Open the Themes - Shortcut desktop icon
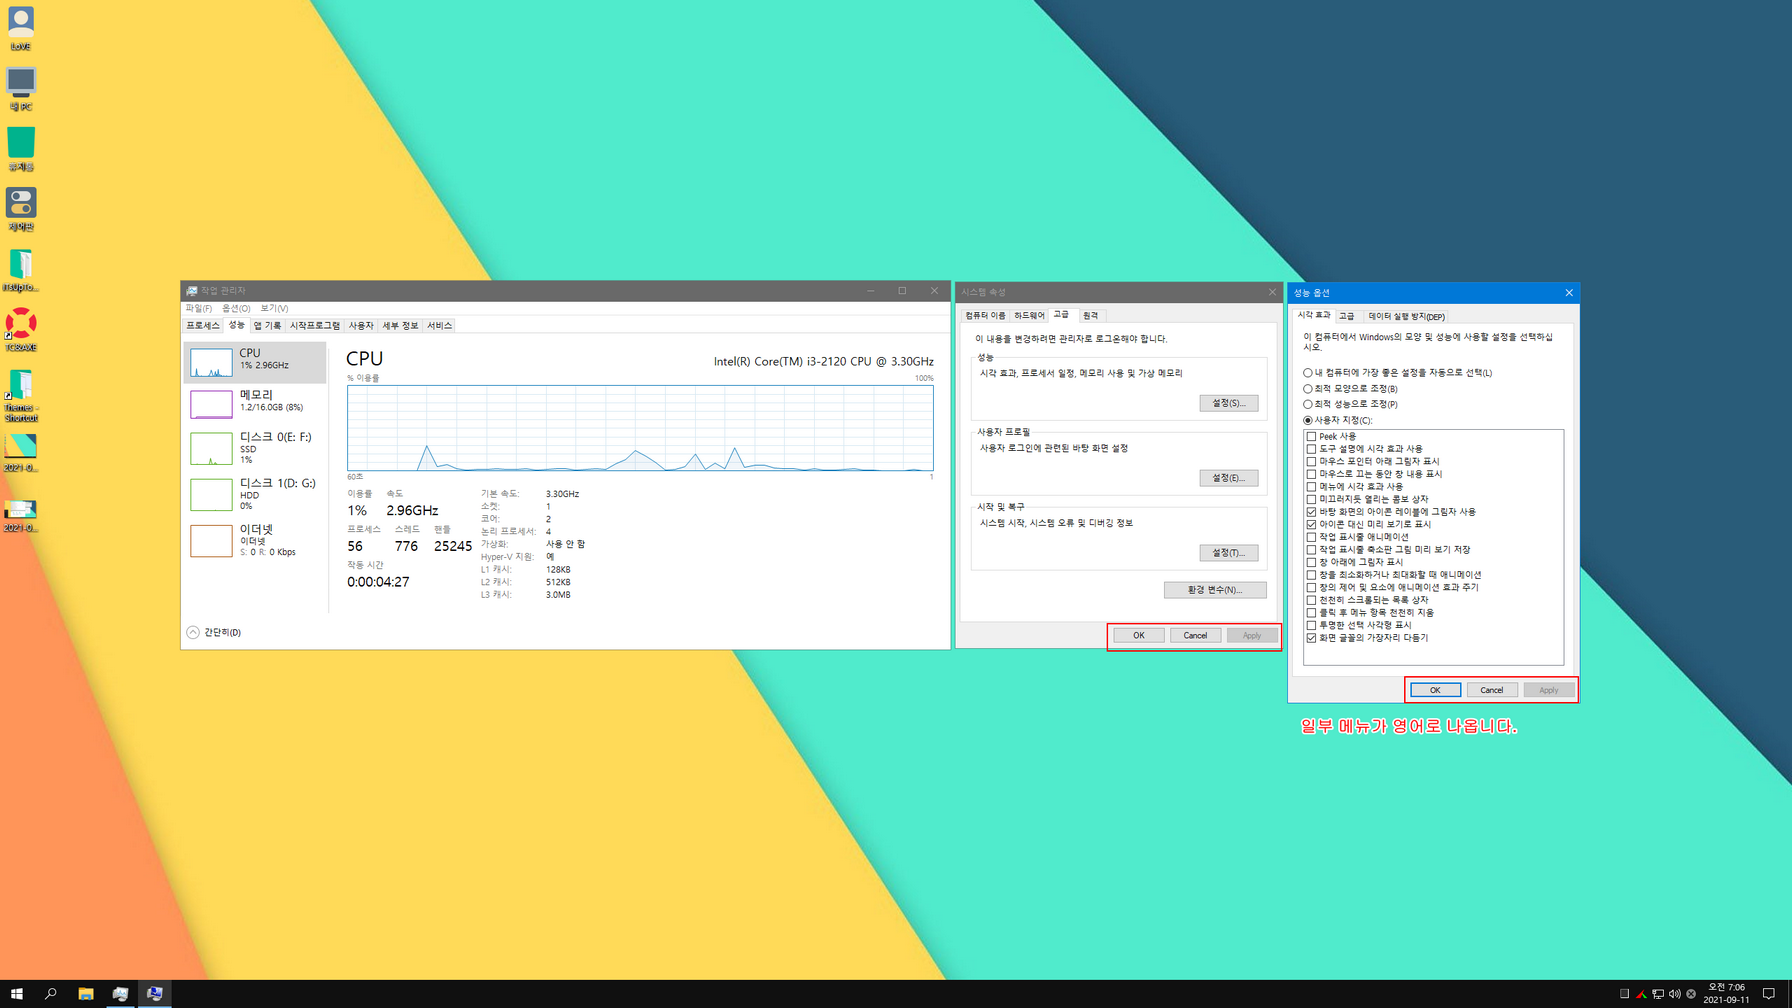 point(21,395)
